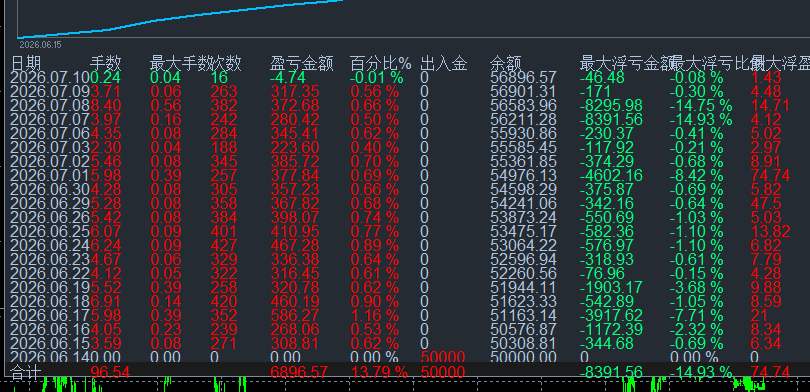Click floating loss -4602.16
Image resolution: width=810 pixels, height=392 pixels.
tap(611, 176)
